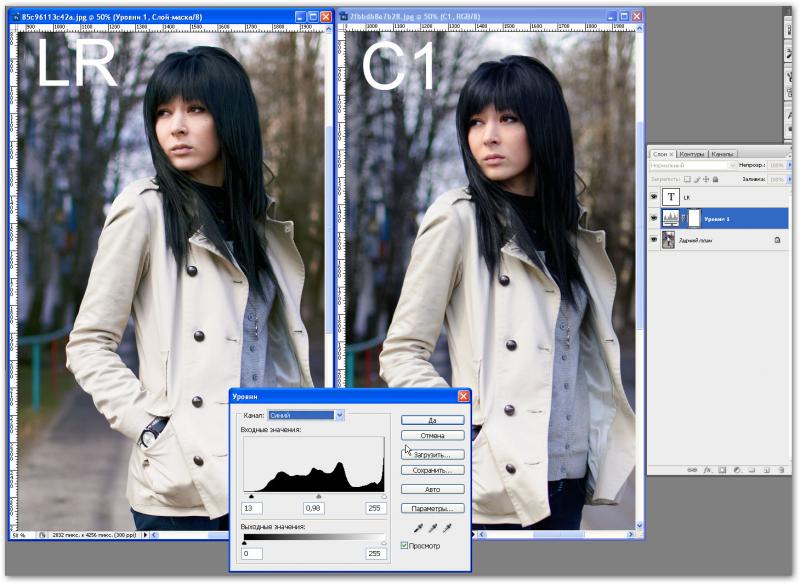Image resolution: width=800 pixels, height=584 pixels.
Task: Switch to the Каналы tab
Action: (x=722, y=154)
